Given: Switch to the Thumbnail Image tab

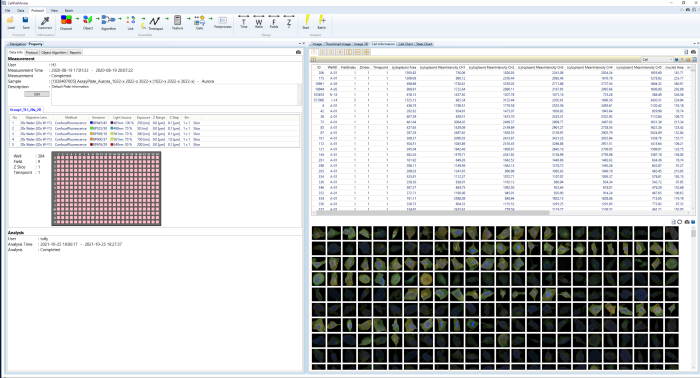Looking at the screenshot, I should (x=338, y=44).
